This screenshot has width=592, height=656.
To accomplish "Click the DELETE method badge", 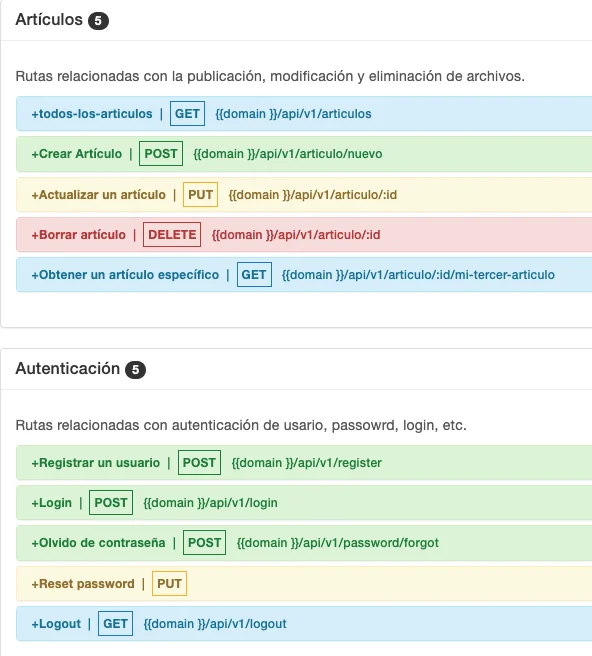I will [x=172, y=235].
